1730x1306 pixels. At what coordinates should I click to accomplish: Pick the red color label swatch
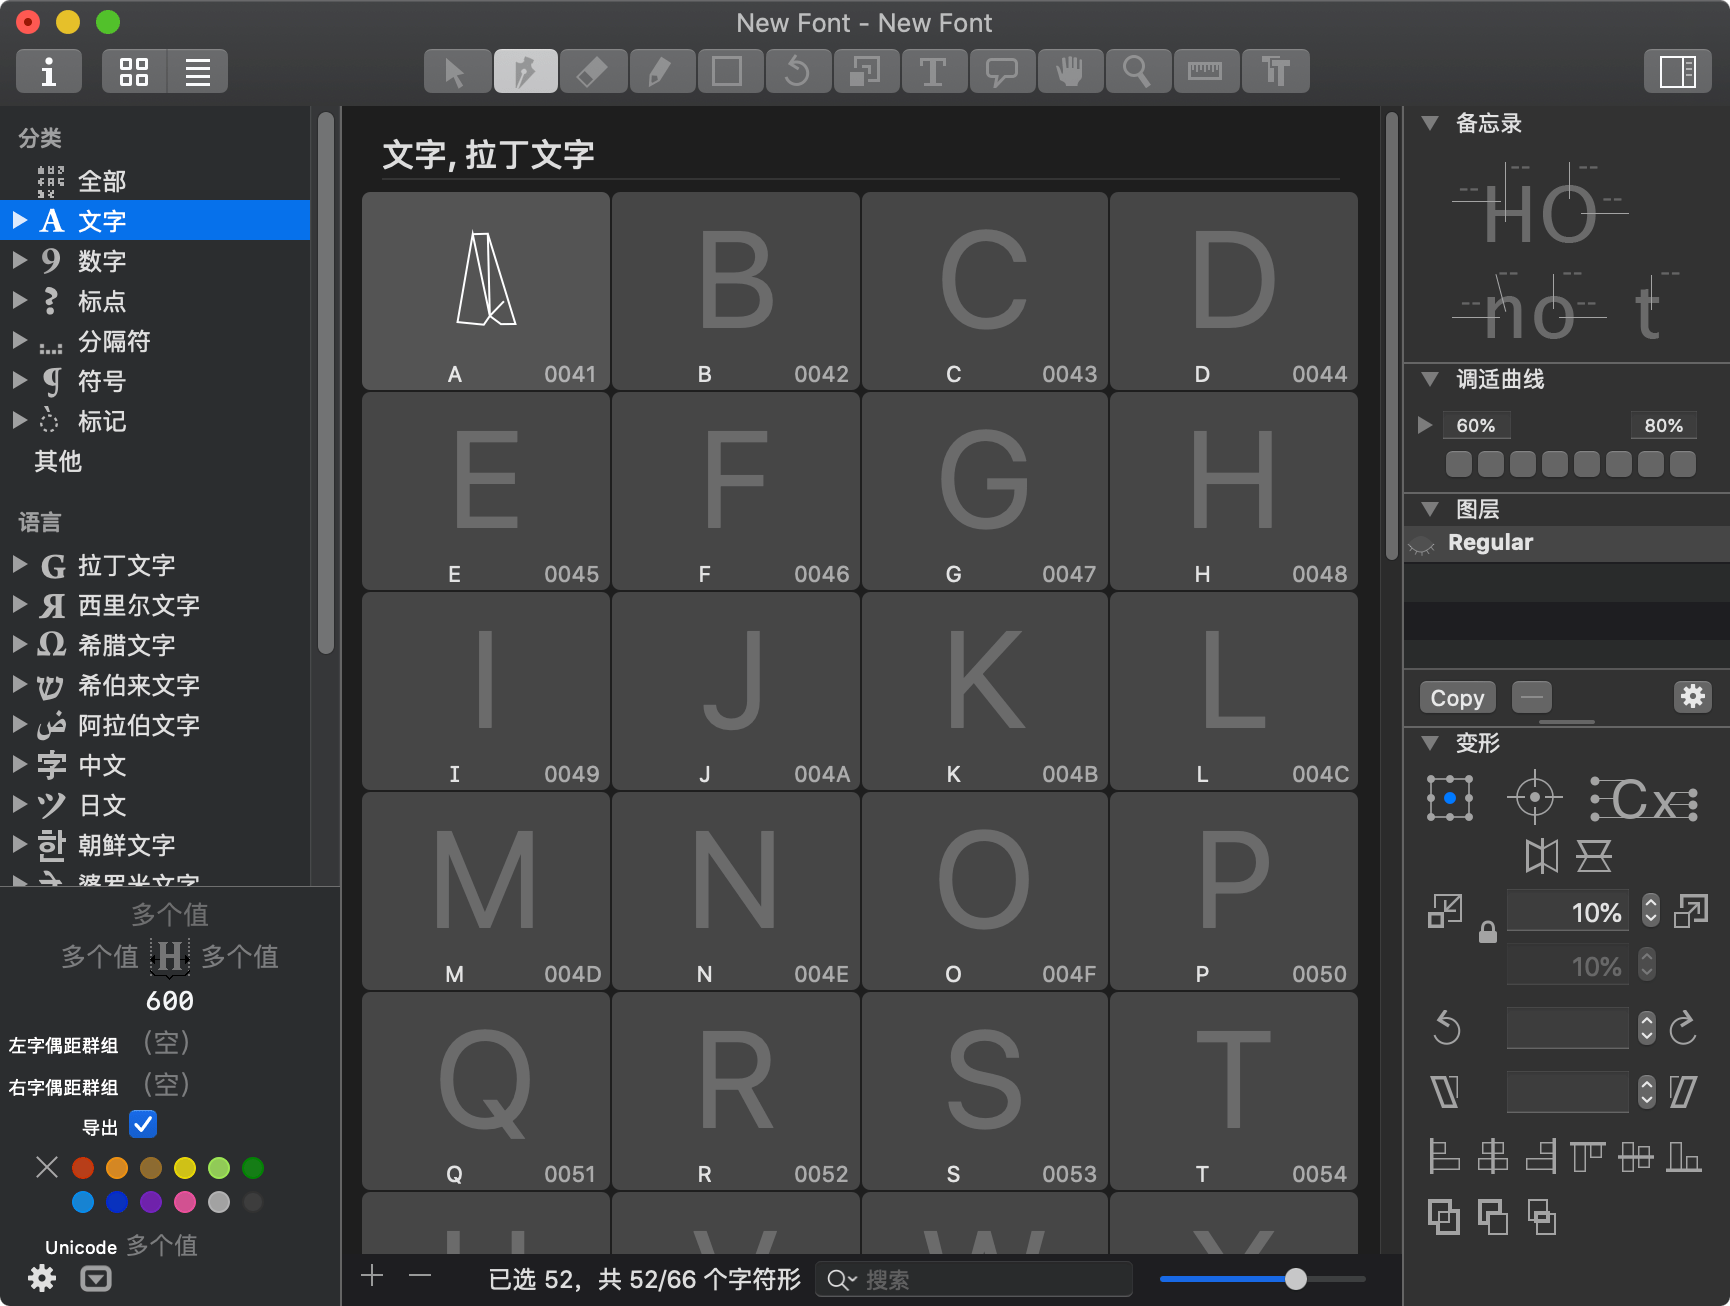point(83,1167)
